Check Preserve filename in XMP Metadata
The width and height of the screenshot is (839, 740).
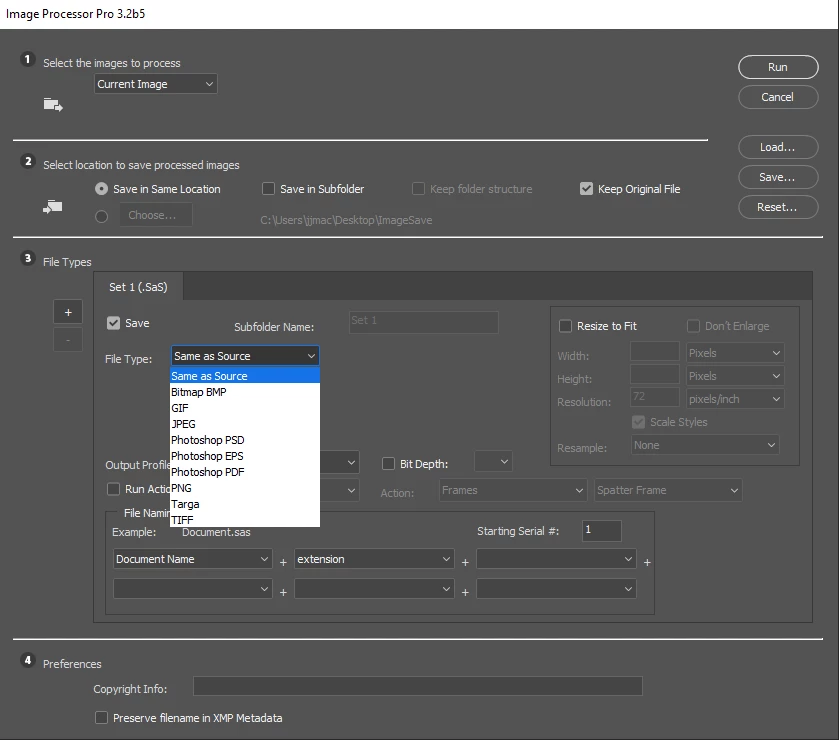[101, 718]
